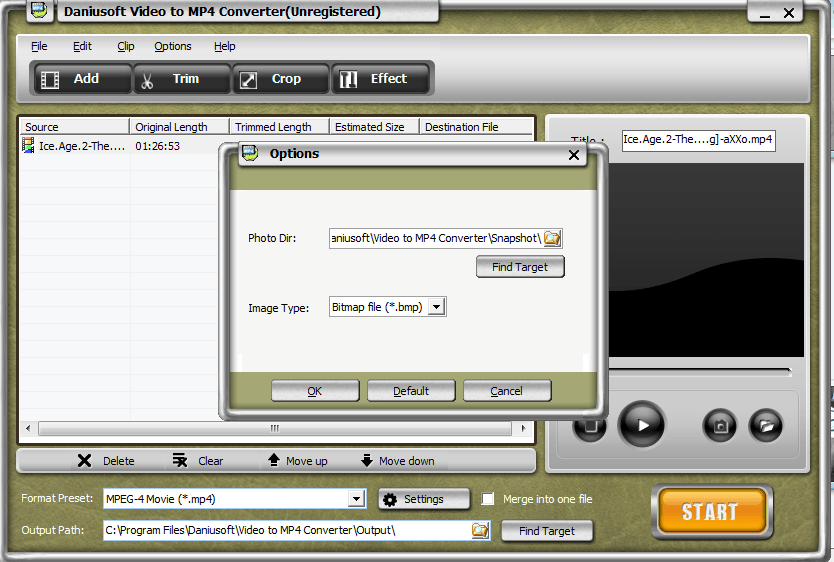Select the Ice.Age.2 file icon in list

point(28,145)
